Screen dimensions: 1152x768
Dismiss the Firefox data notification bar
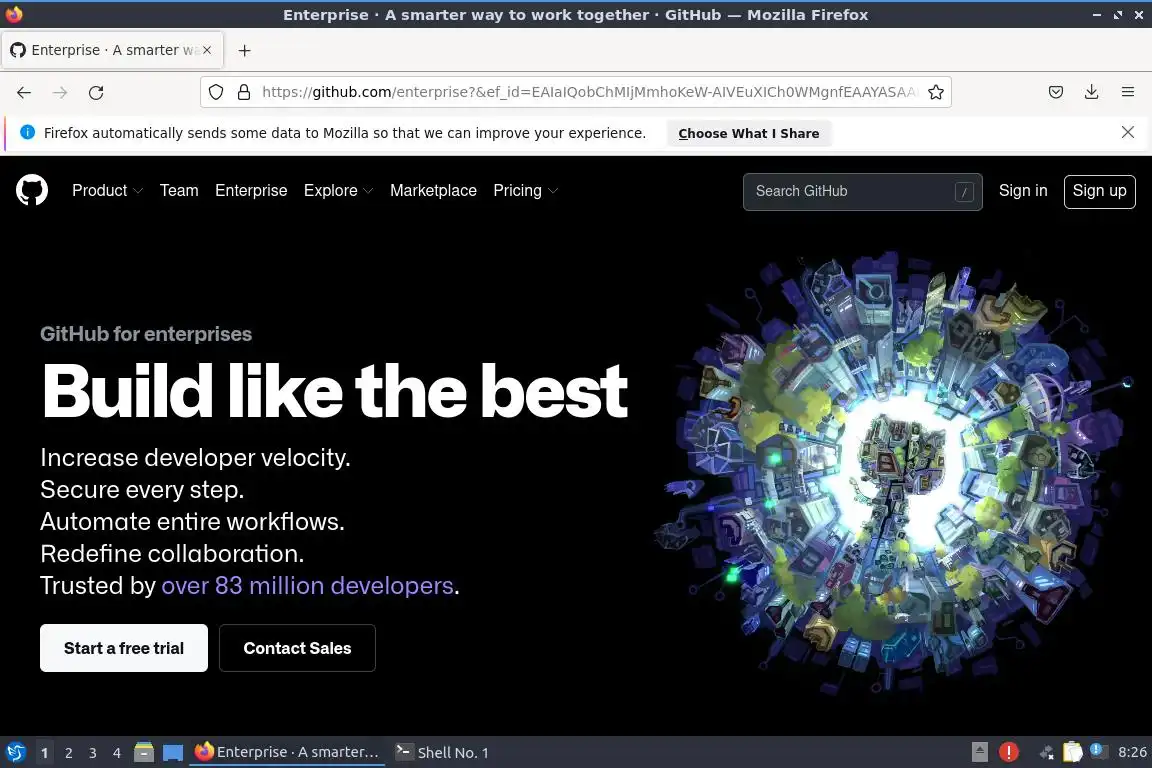tap(1128, 132)
